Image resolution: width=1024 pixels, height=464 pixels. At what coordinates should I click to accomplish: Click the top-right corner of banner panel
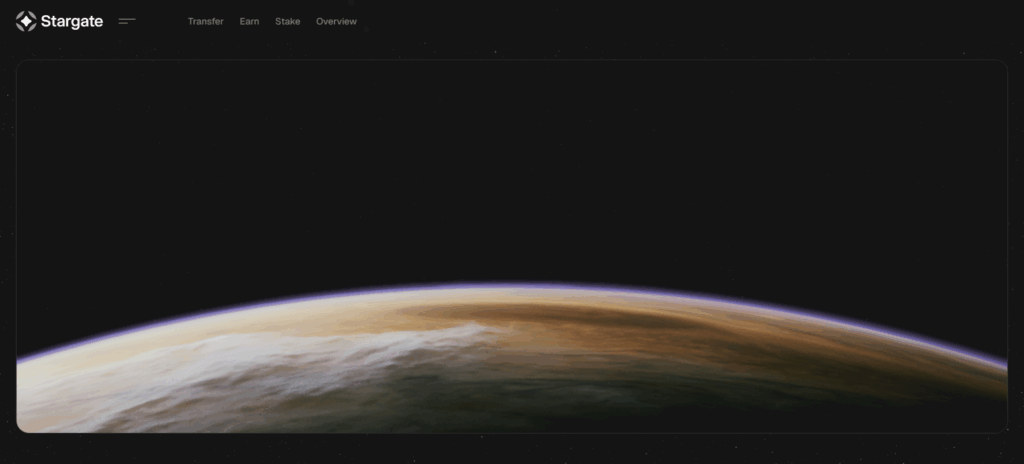[1002, 65]
